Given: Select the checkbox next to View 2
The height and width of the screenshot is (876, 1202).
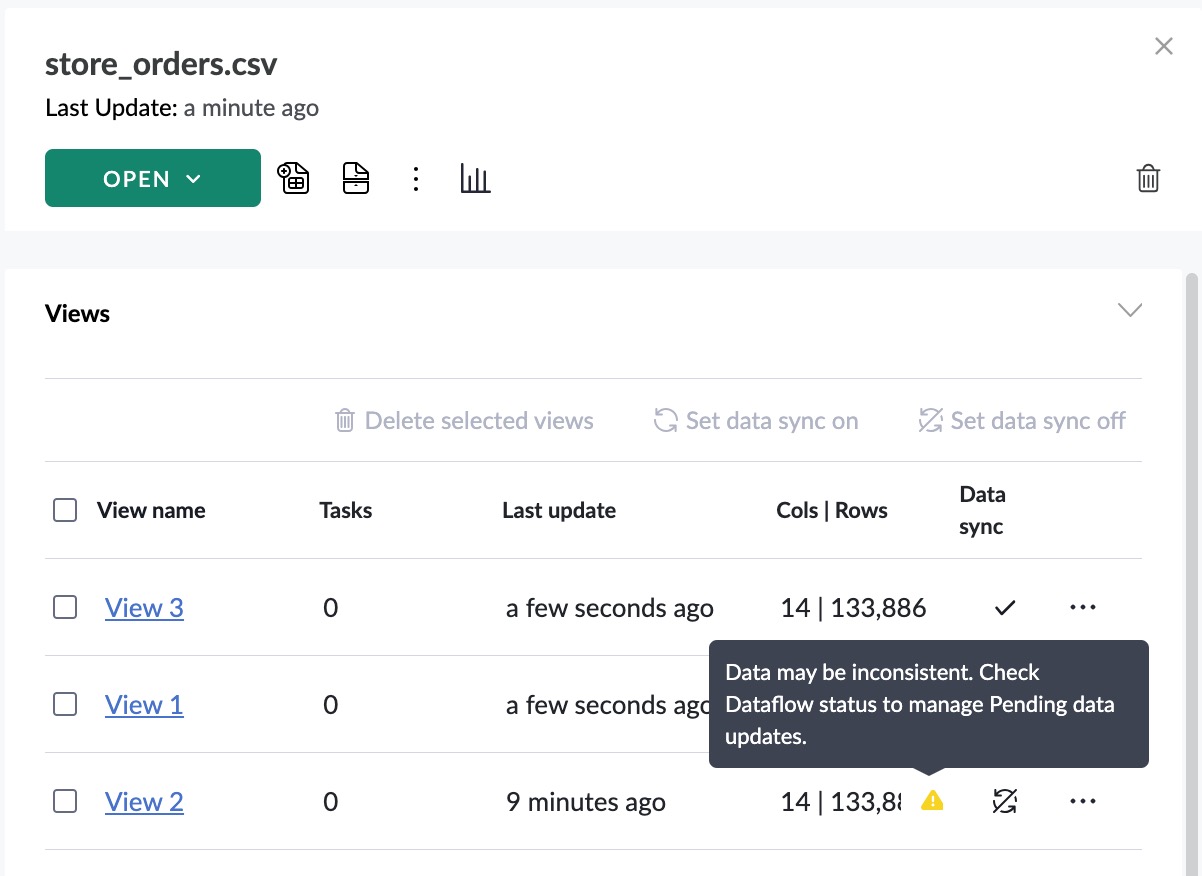Looking at the screenshot, I should 64,800.
